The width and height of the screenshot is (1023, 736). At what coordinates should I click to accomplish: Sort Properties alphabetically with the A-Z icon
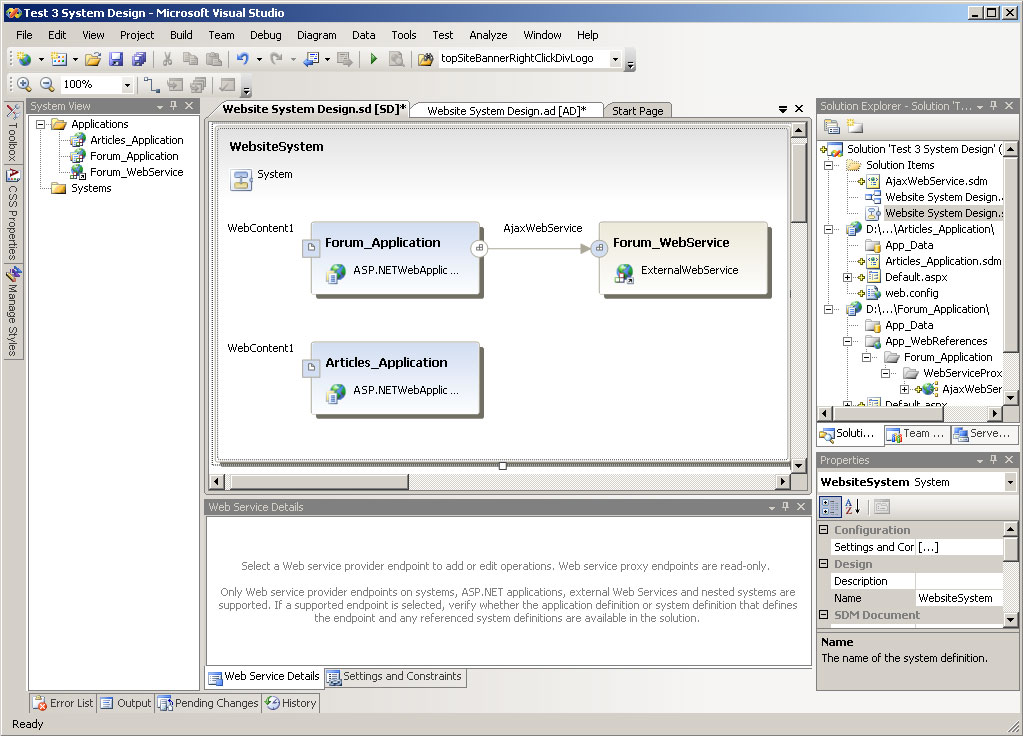[853, 506]
